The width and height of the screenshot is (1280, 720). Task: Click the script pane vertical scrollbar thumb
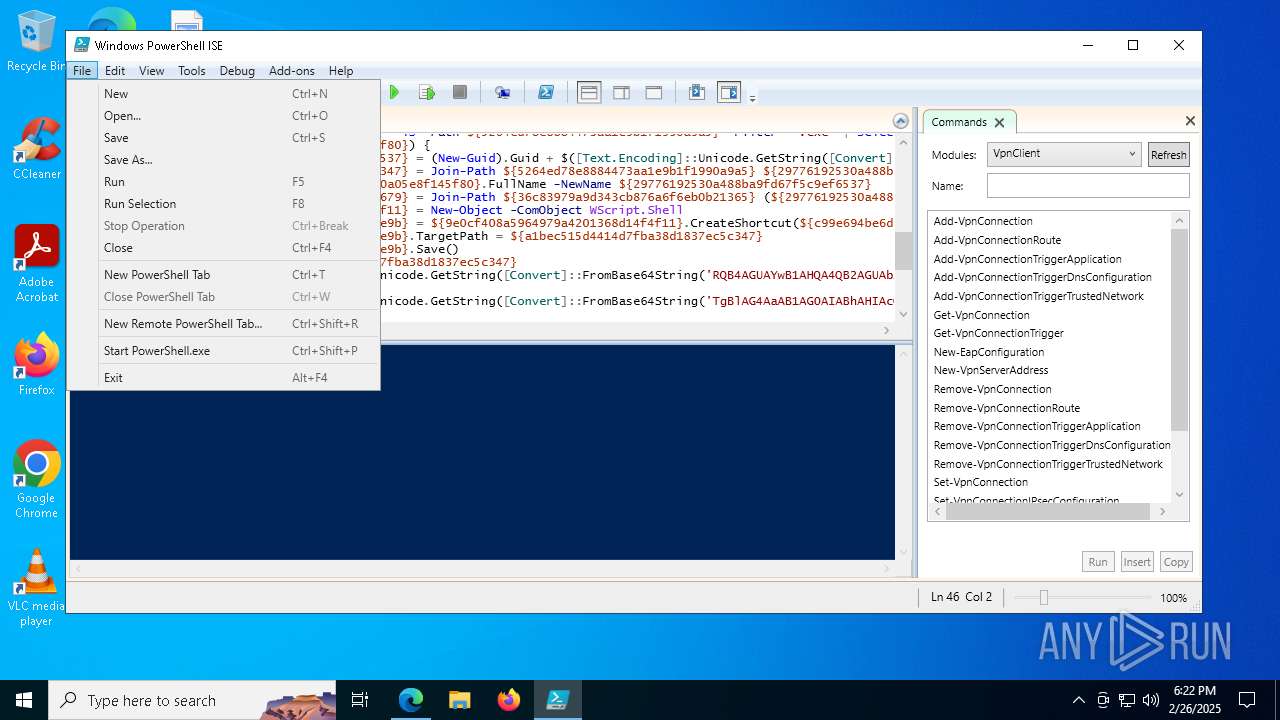903,251
